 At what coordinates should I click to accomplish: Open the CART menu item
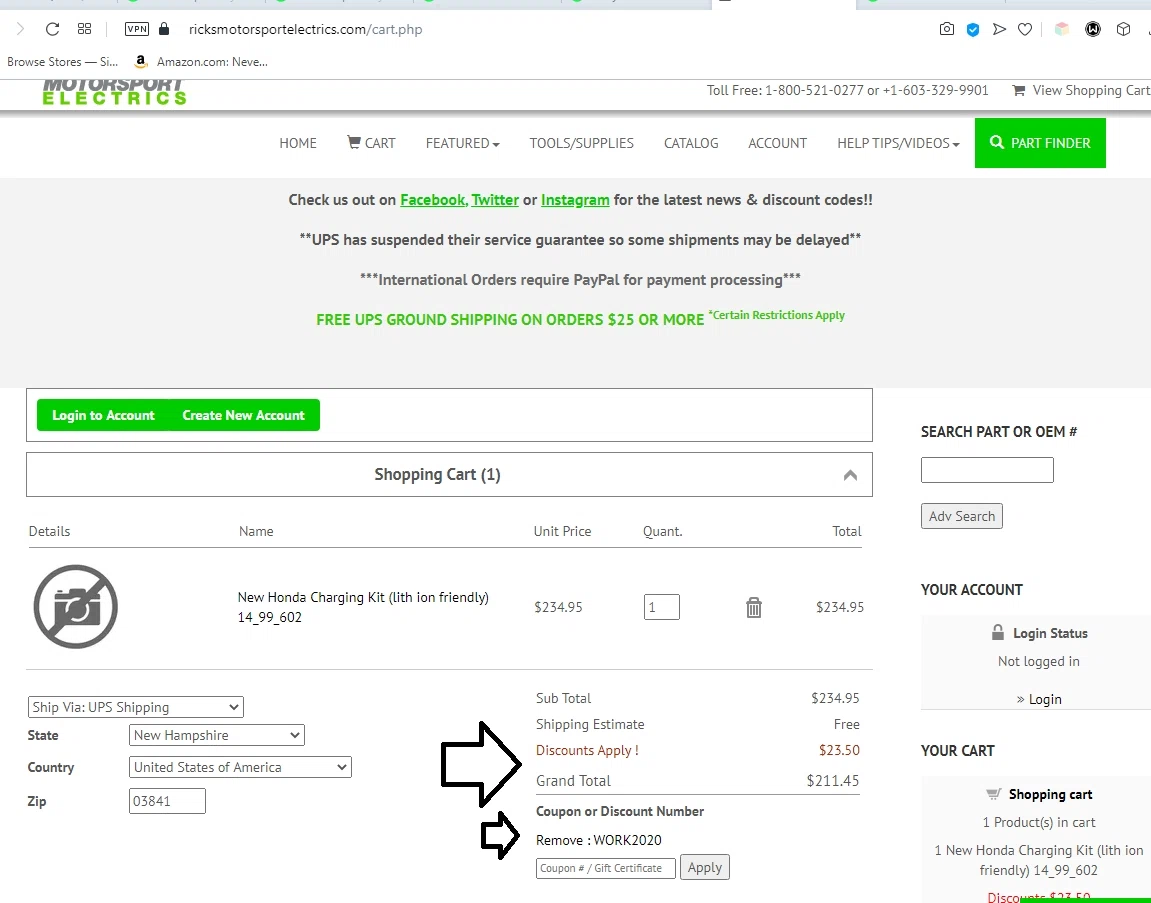point(371,143)
